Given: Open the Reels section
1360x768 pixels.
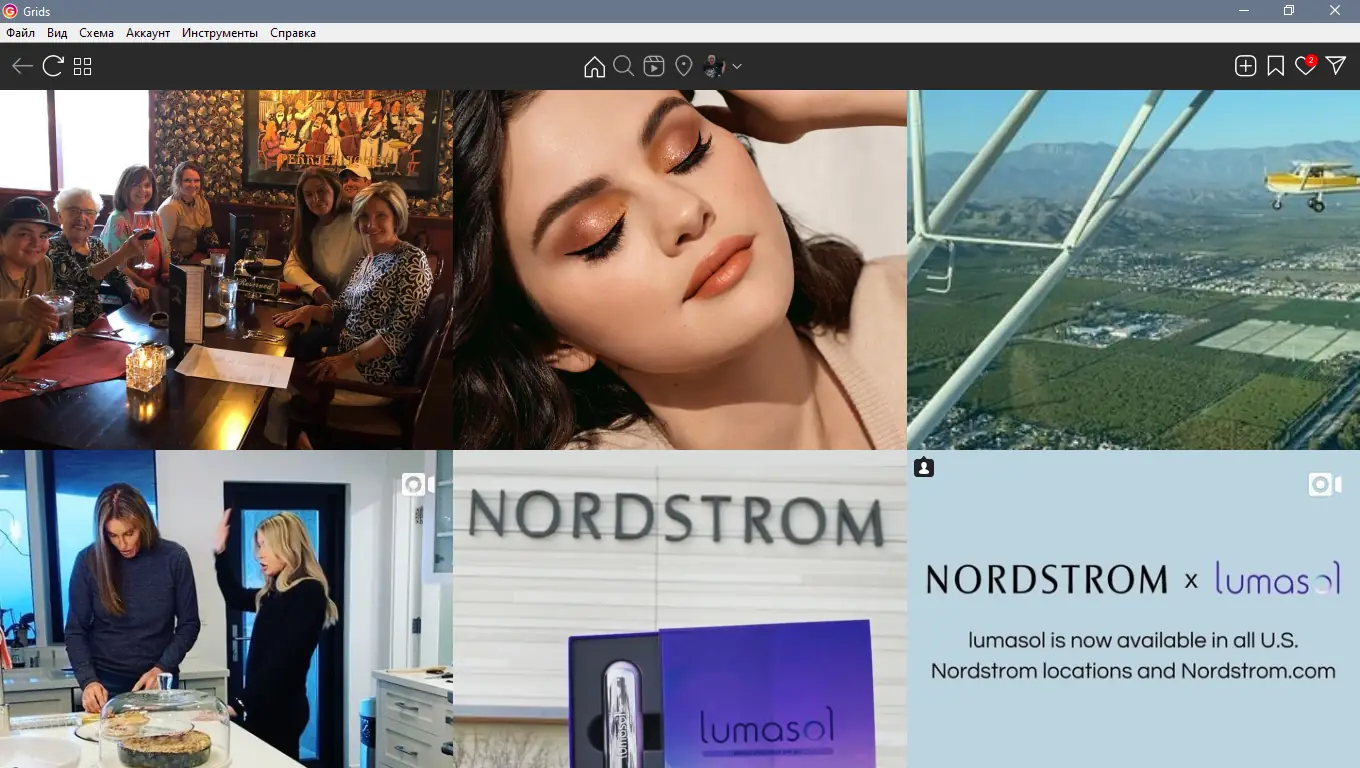Looking at the screenshot, I should [654, 66].
